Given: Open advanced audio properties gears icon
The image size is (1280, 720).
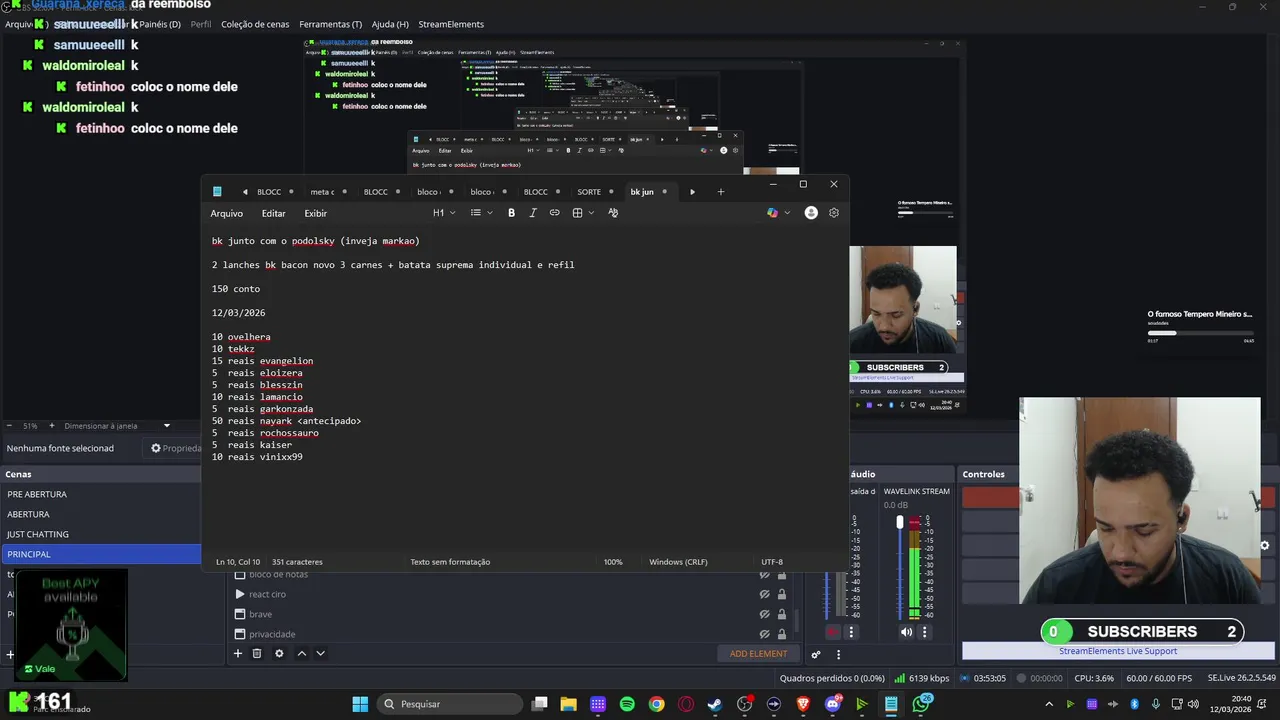Looking at the screenshot, I should pos(816,654).
